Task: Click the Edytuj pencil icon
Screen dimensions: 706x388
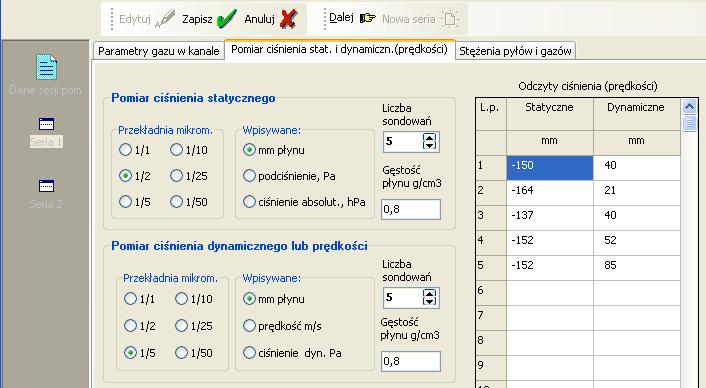Action: click(x=165, y=19)
